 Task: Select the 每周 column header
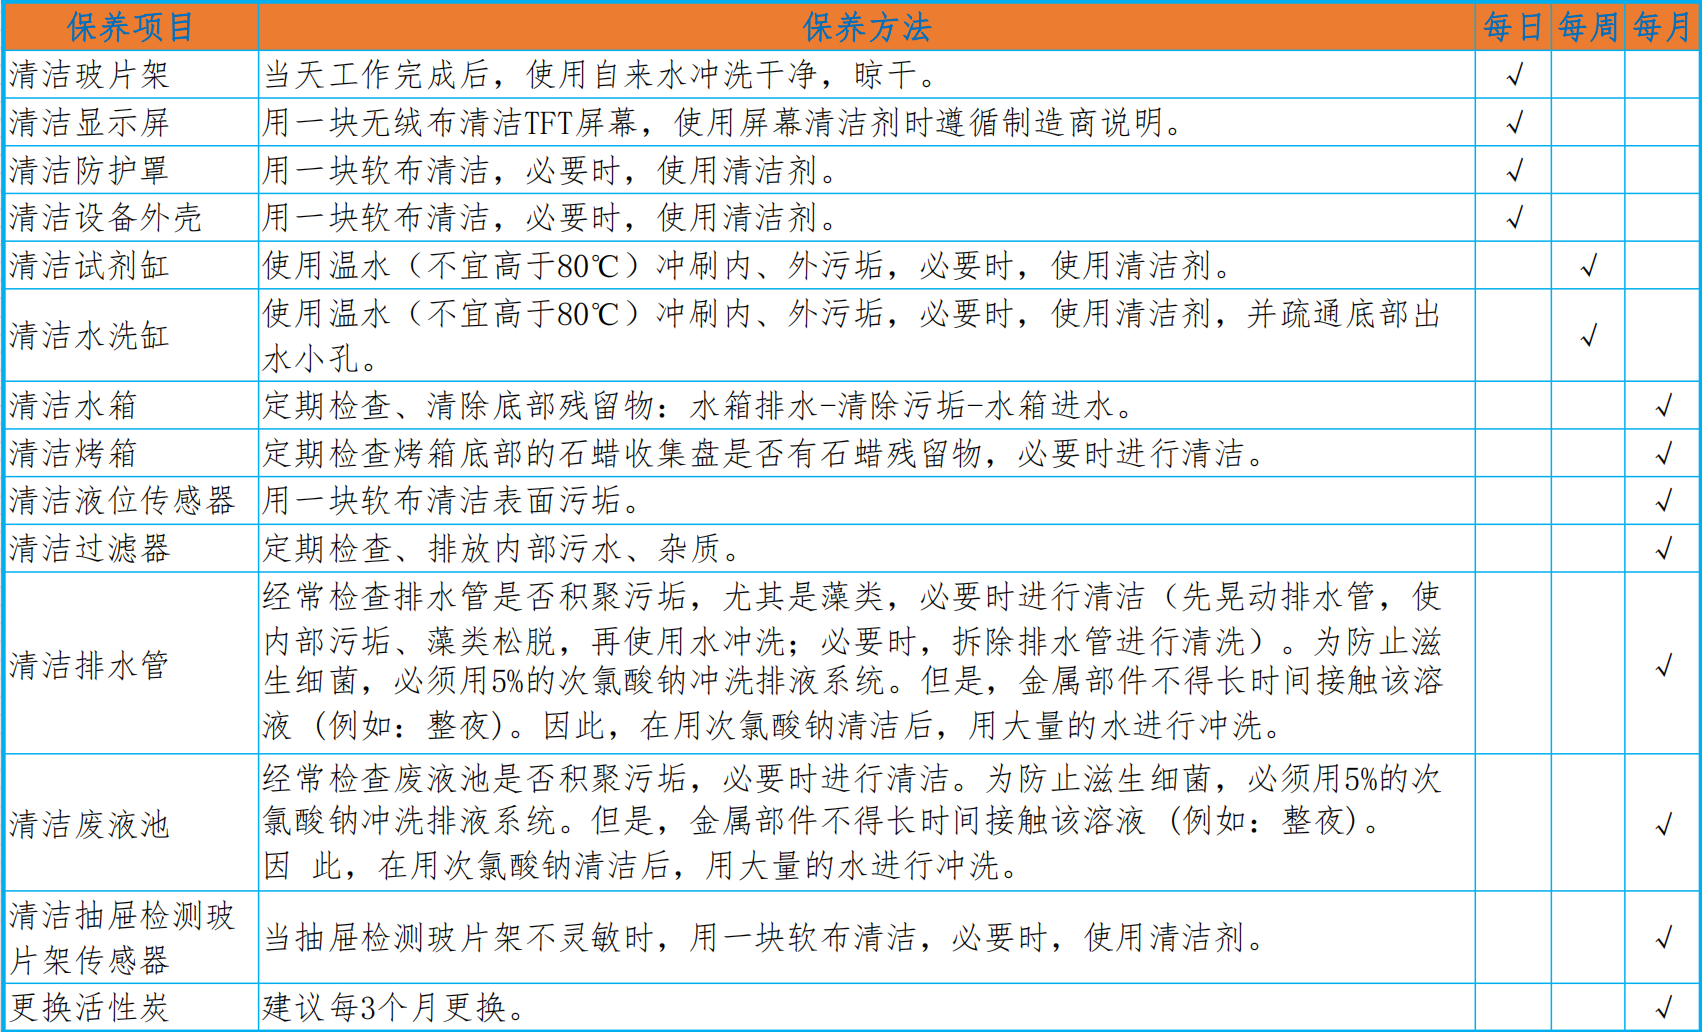click(1587, 27)
